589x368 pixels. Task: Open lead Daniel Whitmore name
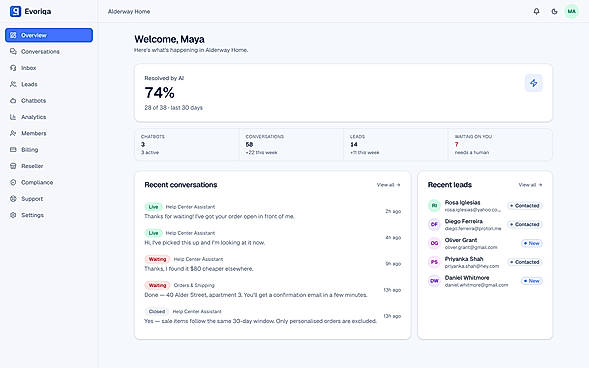point(467,278)
